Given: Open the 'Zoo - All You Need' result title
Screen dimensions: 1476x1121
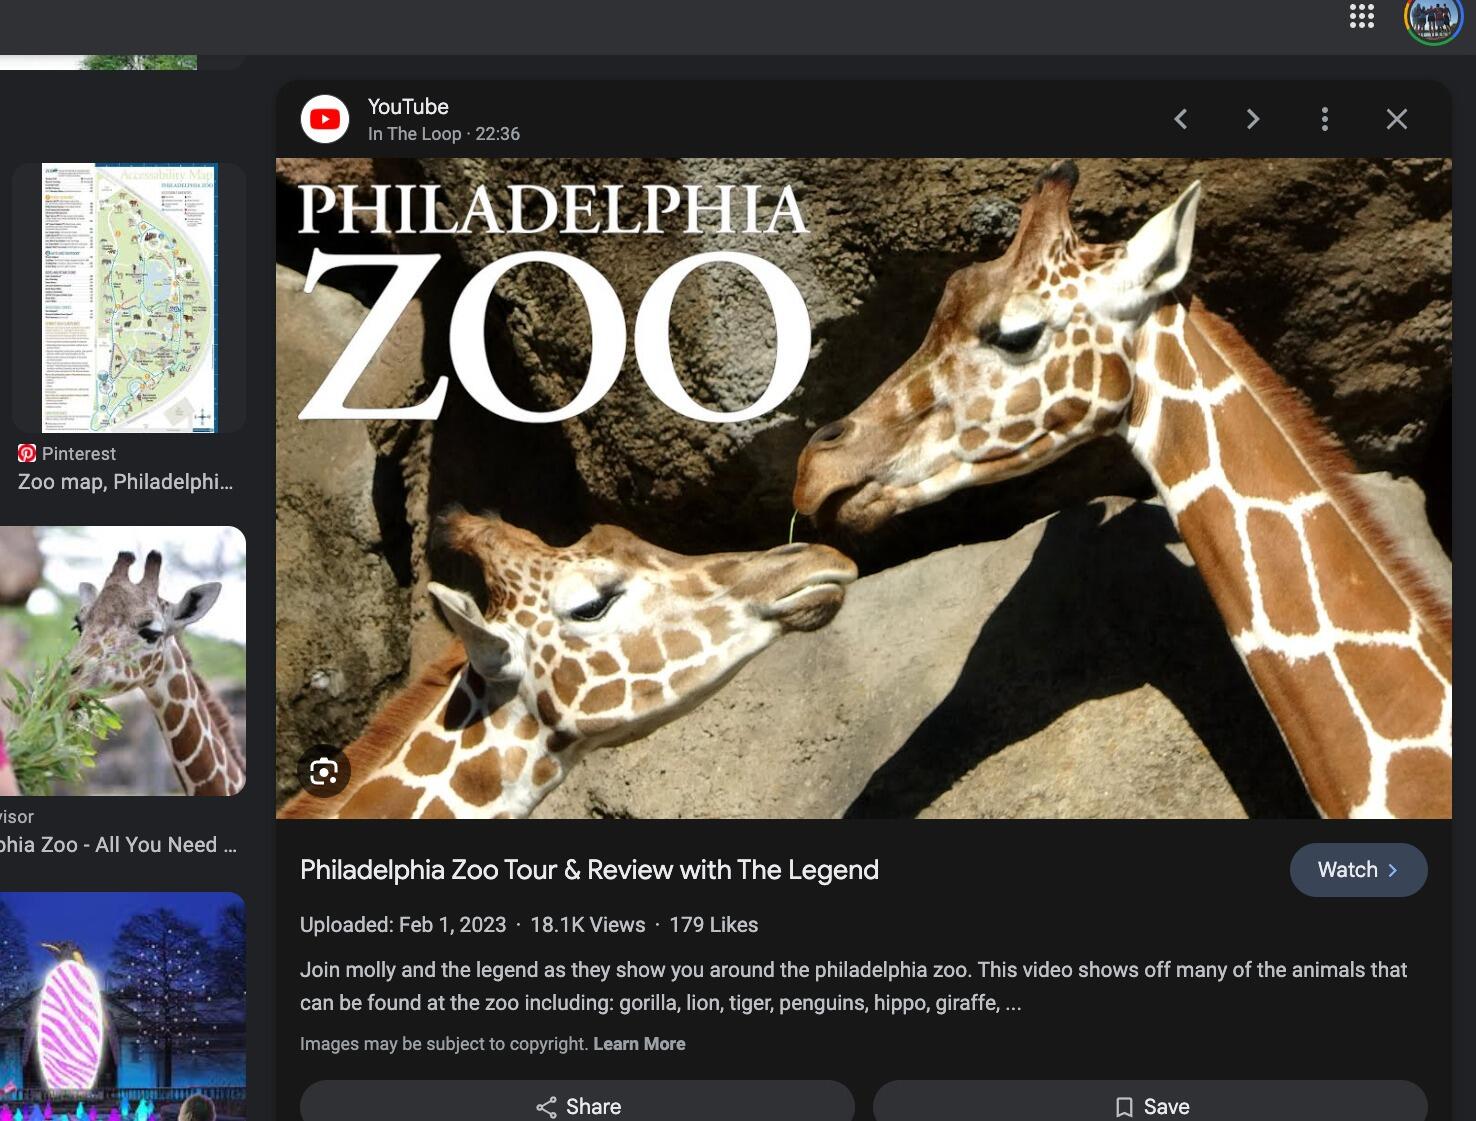Looking at the screenshot, I should (x=118, y=845).
